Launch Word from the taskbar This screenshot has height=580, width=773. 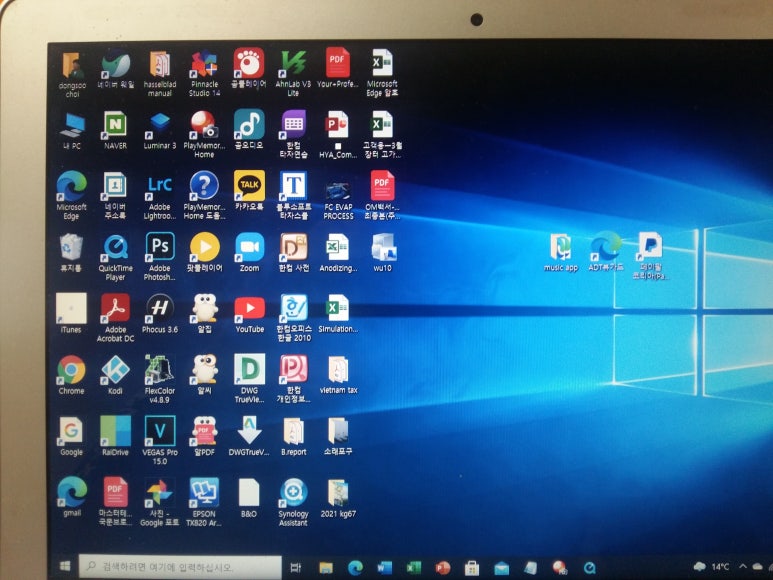point(384,568)
